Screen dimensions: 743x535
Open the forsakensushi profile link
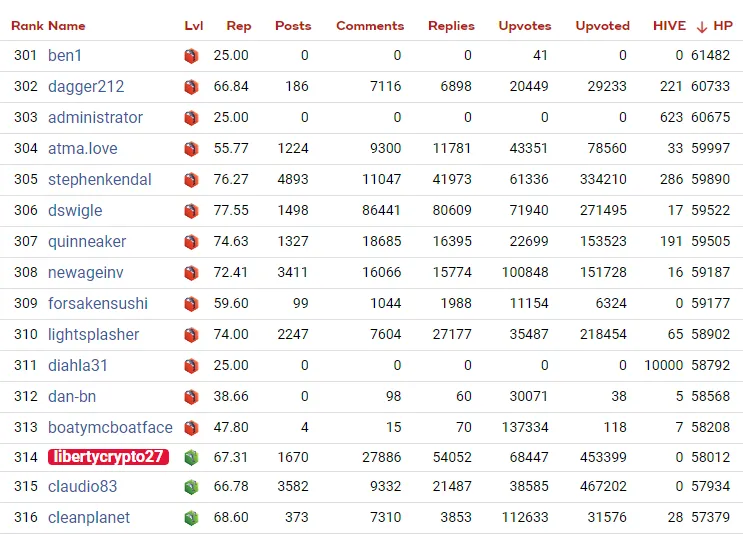[x=98, y=303]
